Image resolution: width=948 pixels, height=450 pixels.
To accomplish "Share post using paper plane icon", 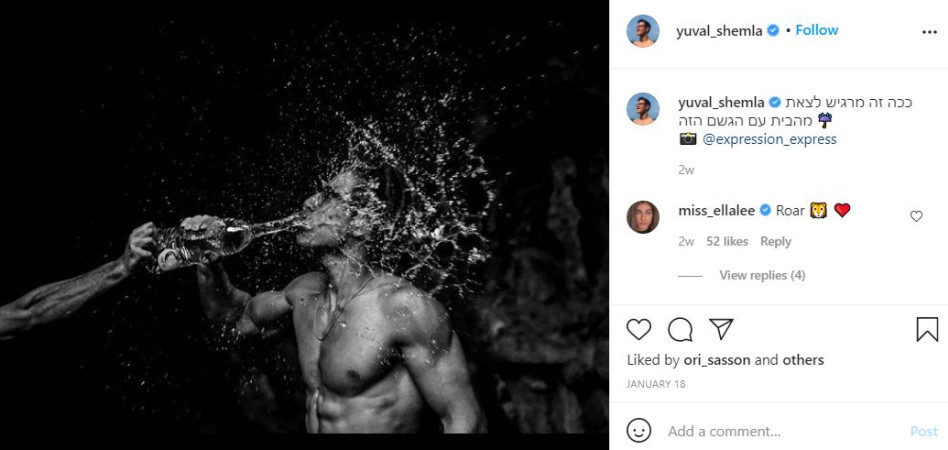I will click(721, 329).
